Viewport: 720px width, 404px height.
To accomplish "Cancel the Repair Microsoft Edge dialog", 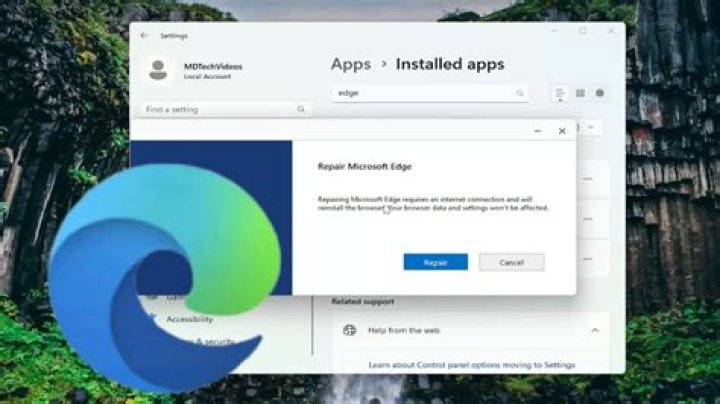I will (x=512, y=262).
